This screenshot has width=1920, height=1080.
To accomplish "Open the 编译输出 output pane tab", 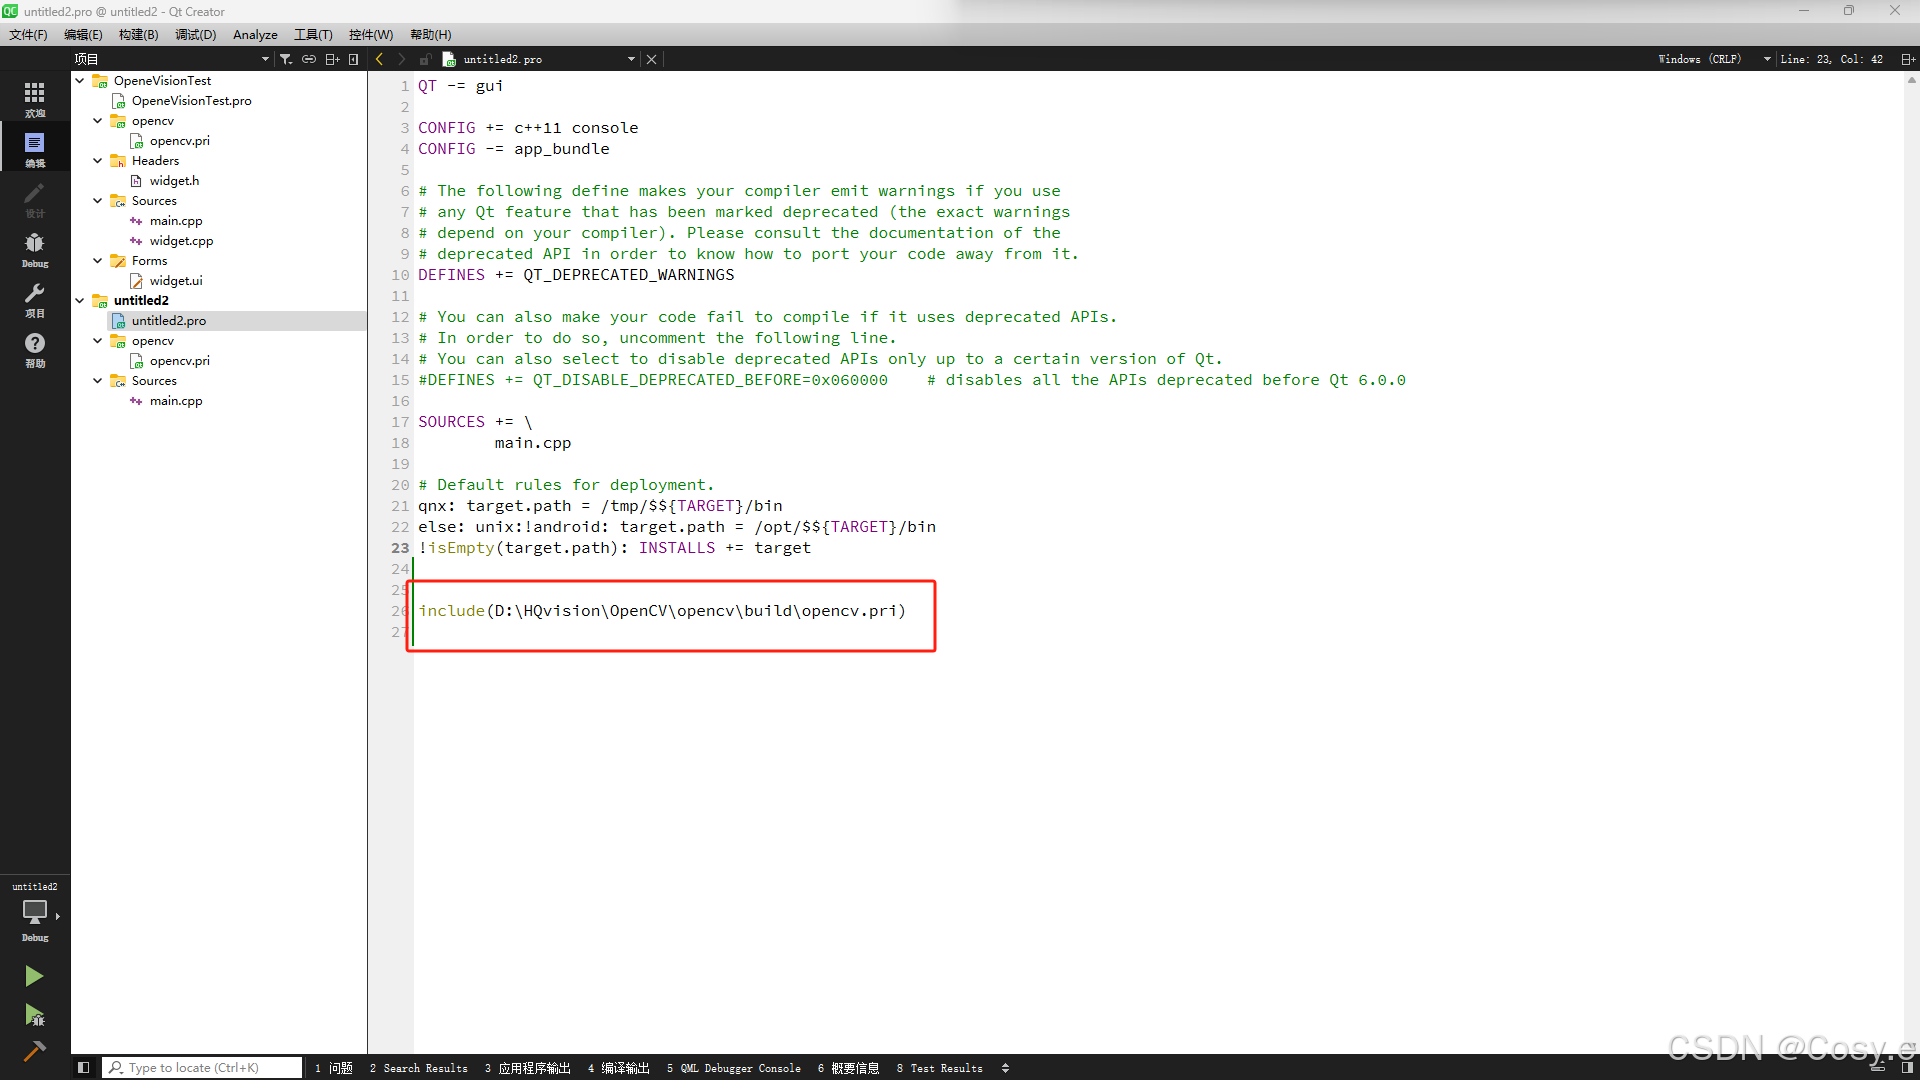I will click(619, 1068).
